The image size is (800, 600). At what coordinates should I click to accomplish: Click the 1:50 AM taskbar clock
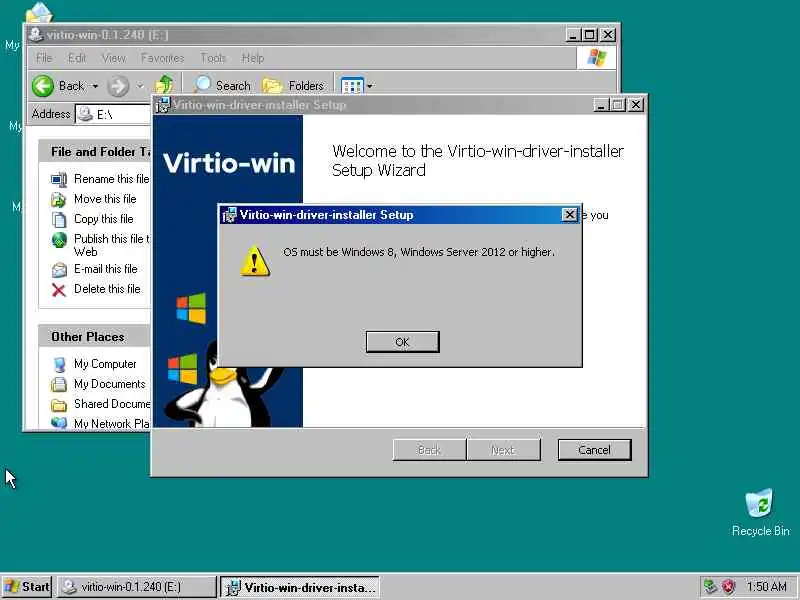766,587
